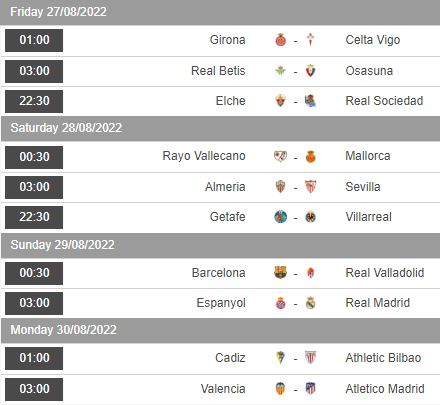Click the Celta Vigo crest icon
The image size is (440, 405).
coord(310,40)
